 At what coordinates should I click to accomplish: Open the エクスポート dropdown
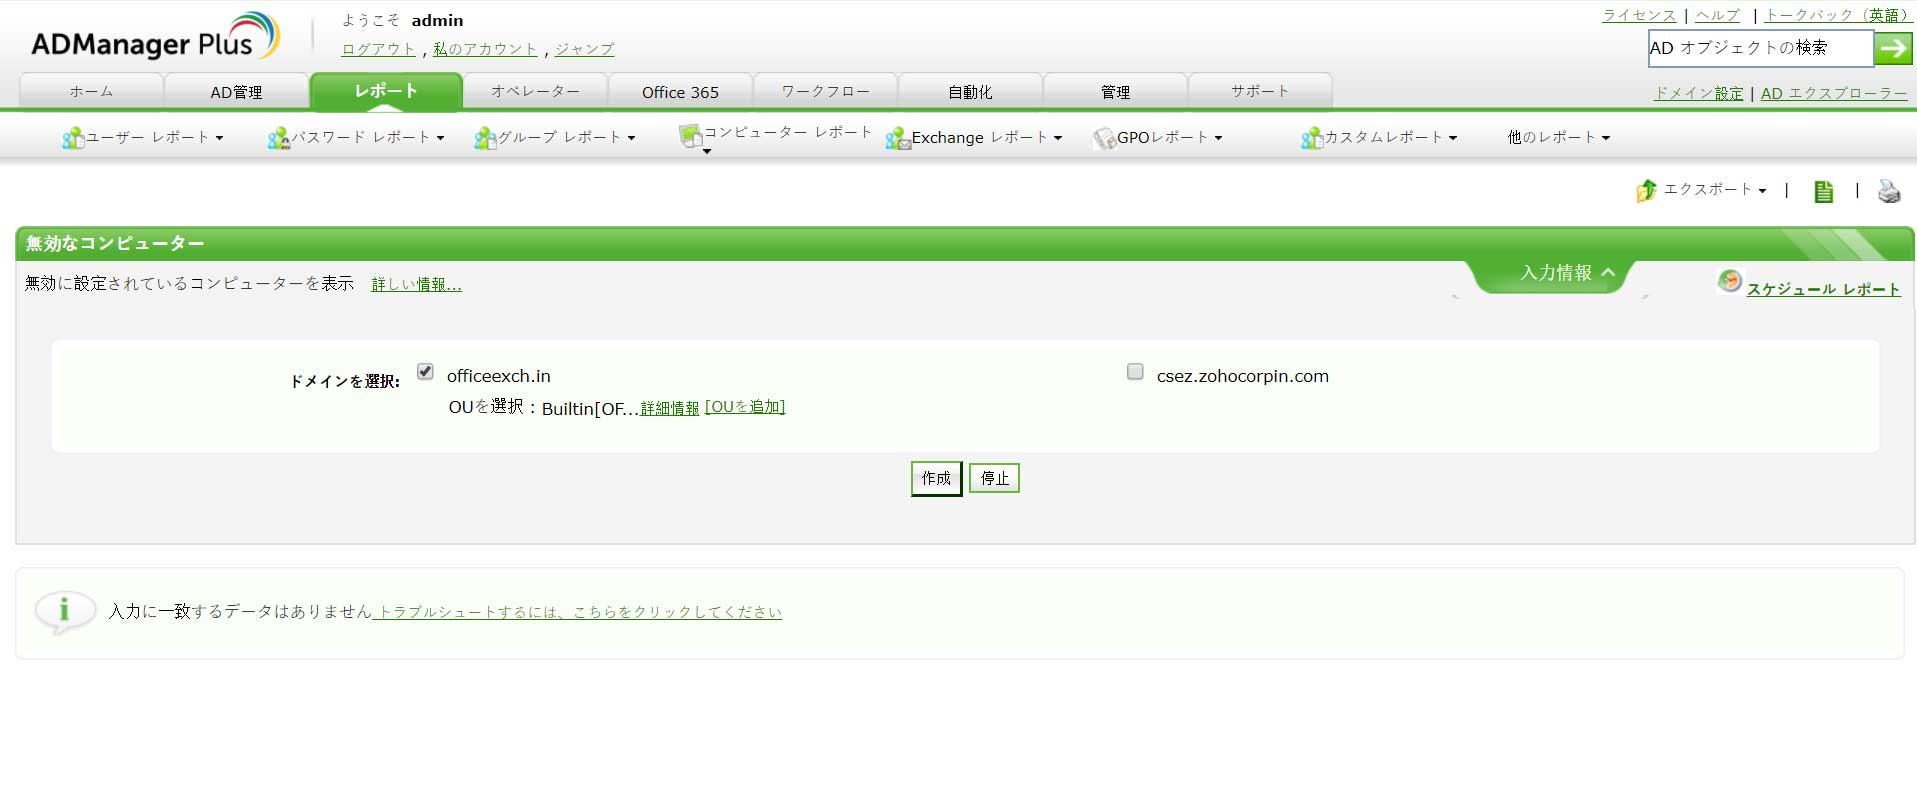pyautogui.click(x=1714, y=189)
